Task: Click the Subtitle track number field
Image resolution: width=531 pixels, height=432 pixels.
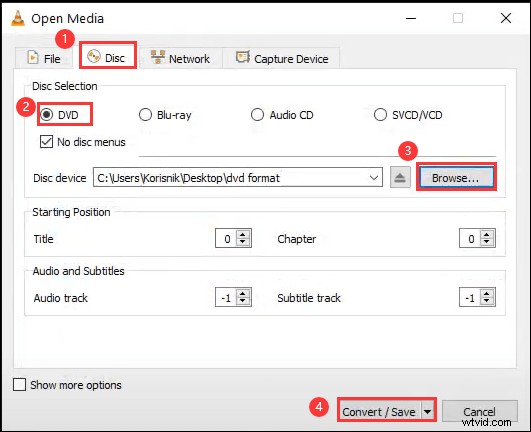Action: 471,297
